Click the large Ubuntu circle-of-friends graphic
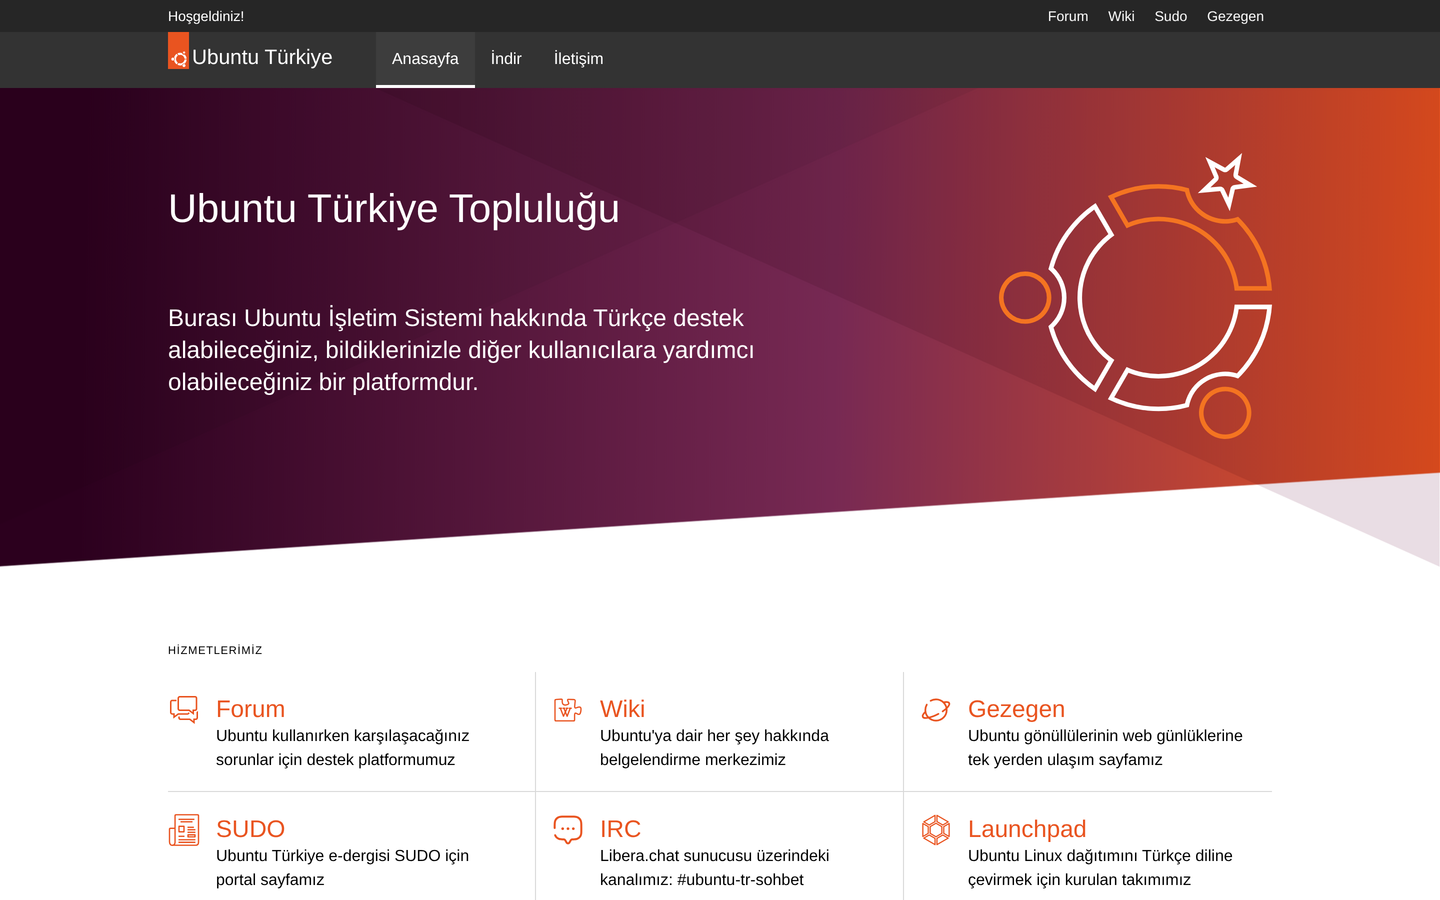Image resolution: width=1440 pixels, height=900 pixels. click(1136, 296)
